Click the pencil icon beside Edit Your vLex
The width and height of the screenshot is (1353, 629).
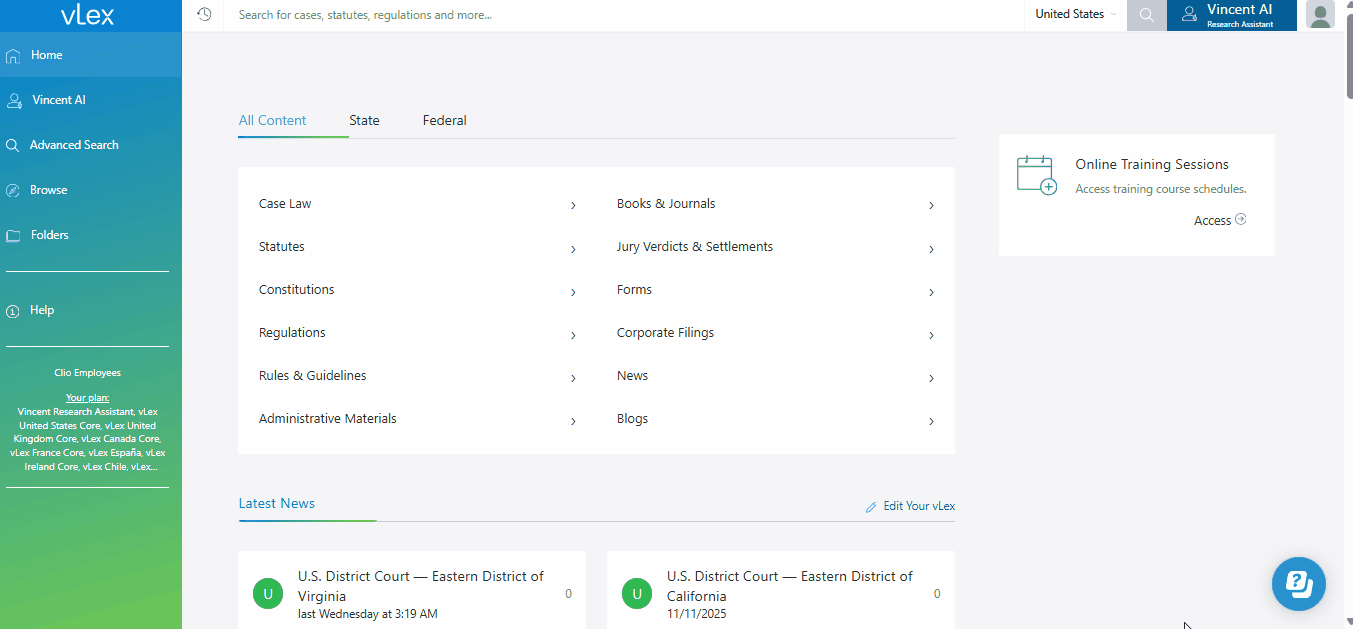pyautogui.click(x=871, y=507)
